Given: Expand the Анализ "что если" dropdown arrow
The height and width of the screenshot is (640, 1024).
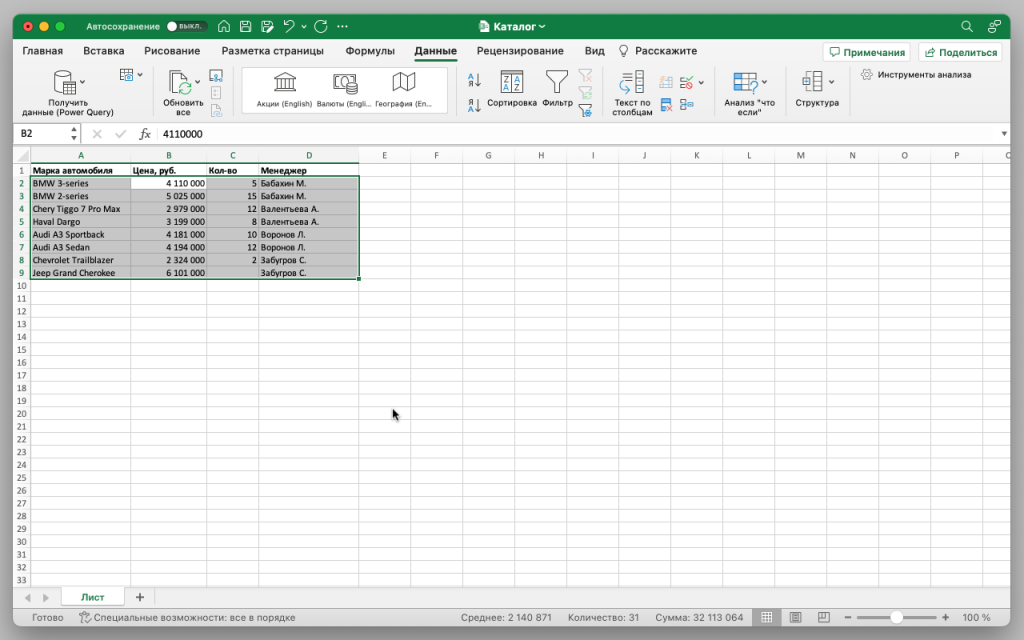Looking at the screenshot, I should click(x=764, y=82).
